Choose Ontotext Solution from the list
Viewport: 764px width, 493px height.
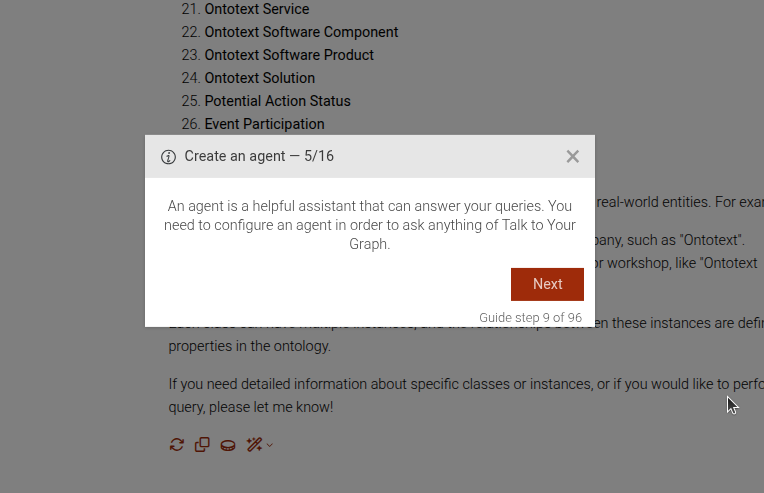[x=259, y=78]
